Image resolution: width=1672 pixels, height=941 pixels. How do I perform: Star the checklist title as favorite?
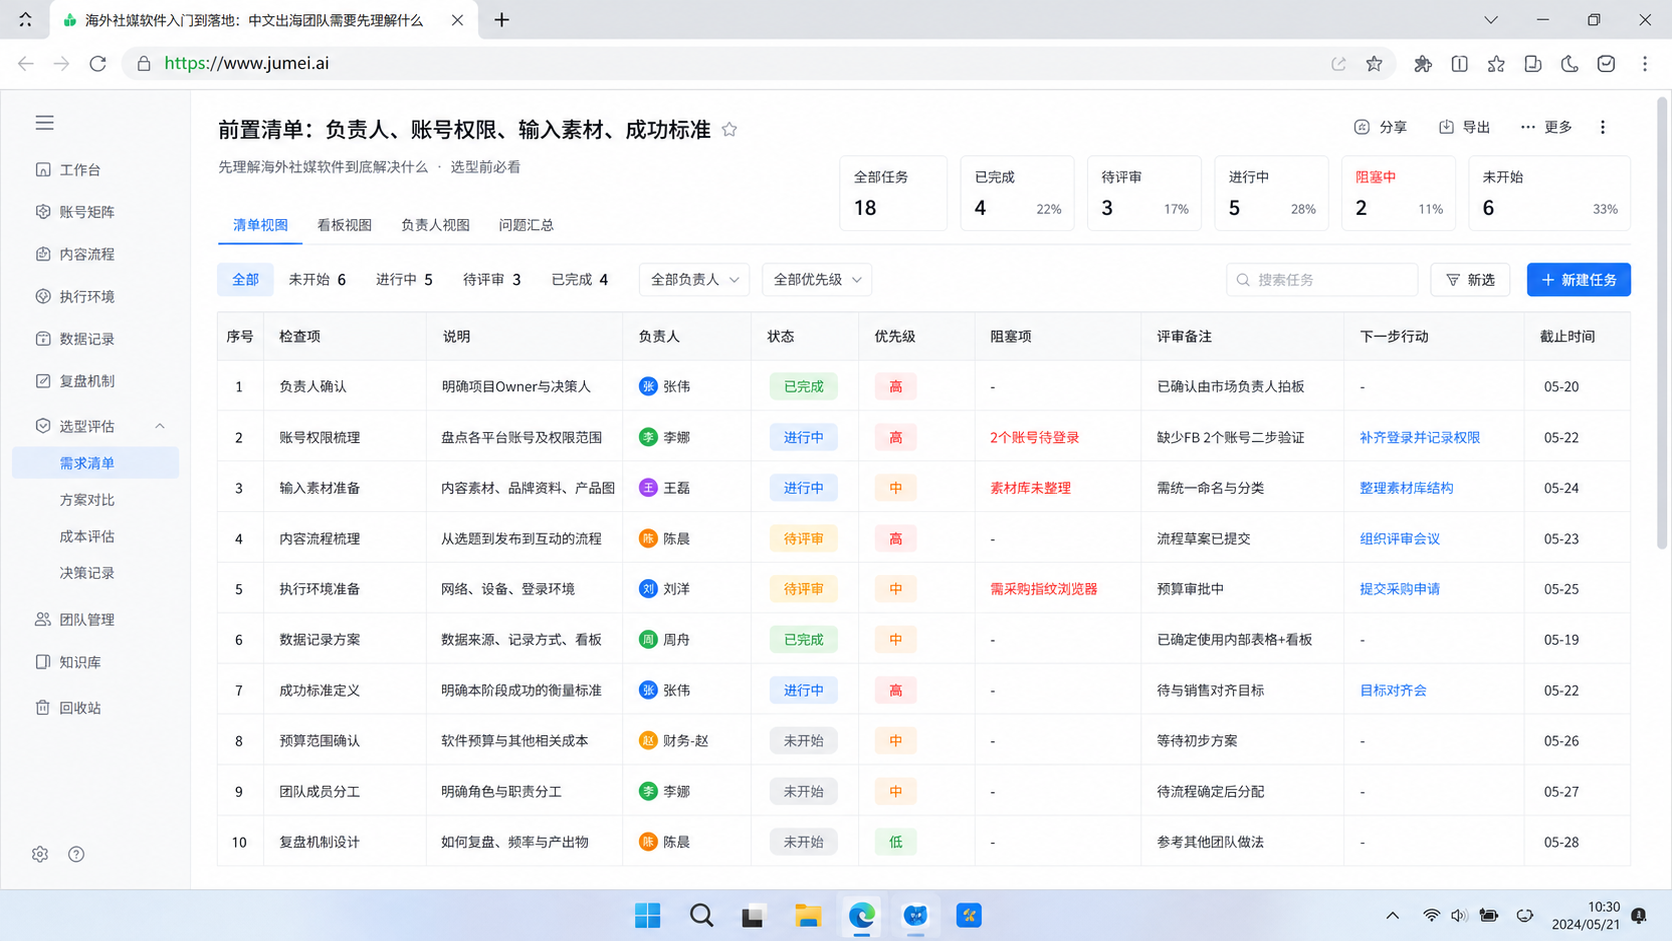click(730, 129)
